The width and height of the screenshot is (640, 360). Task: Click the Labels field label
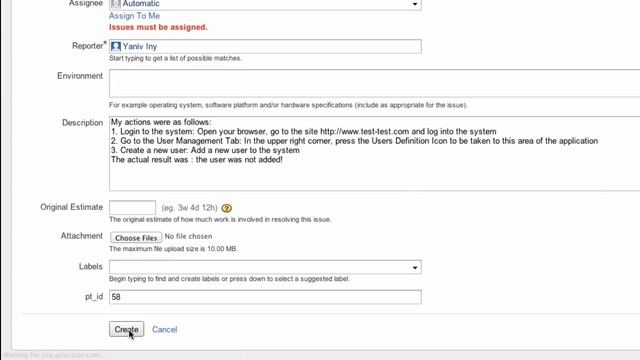pyautogui.click(x=91, y=267)
